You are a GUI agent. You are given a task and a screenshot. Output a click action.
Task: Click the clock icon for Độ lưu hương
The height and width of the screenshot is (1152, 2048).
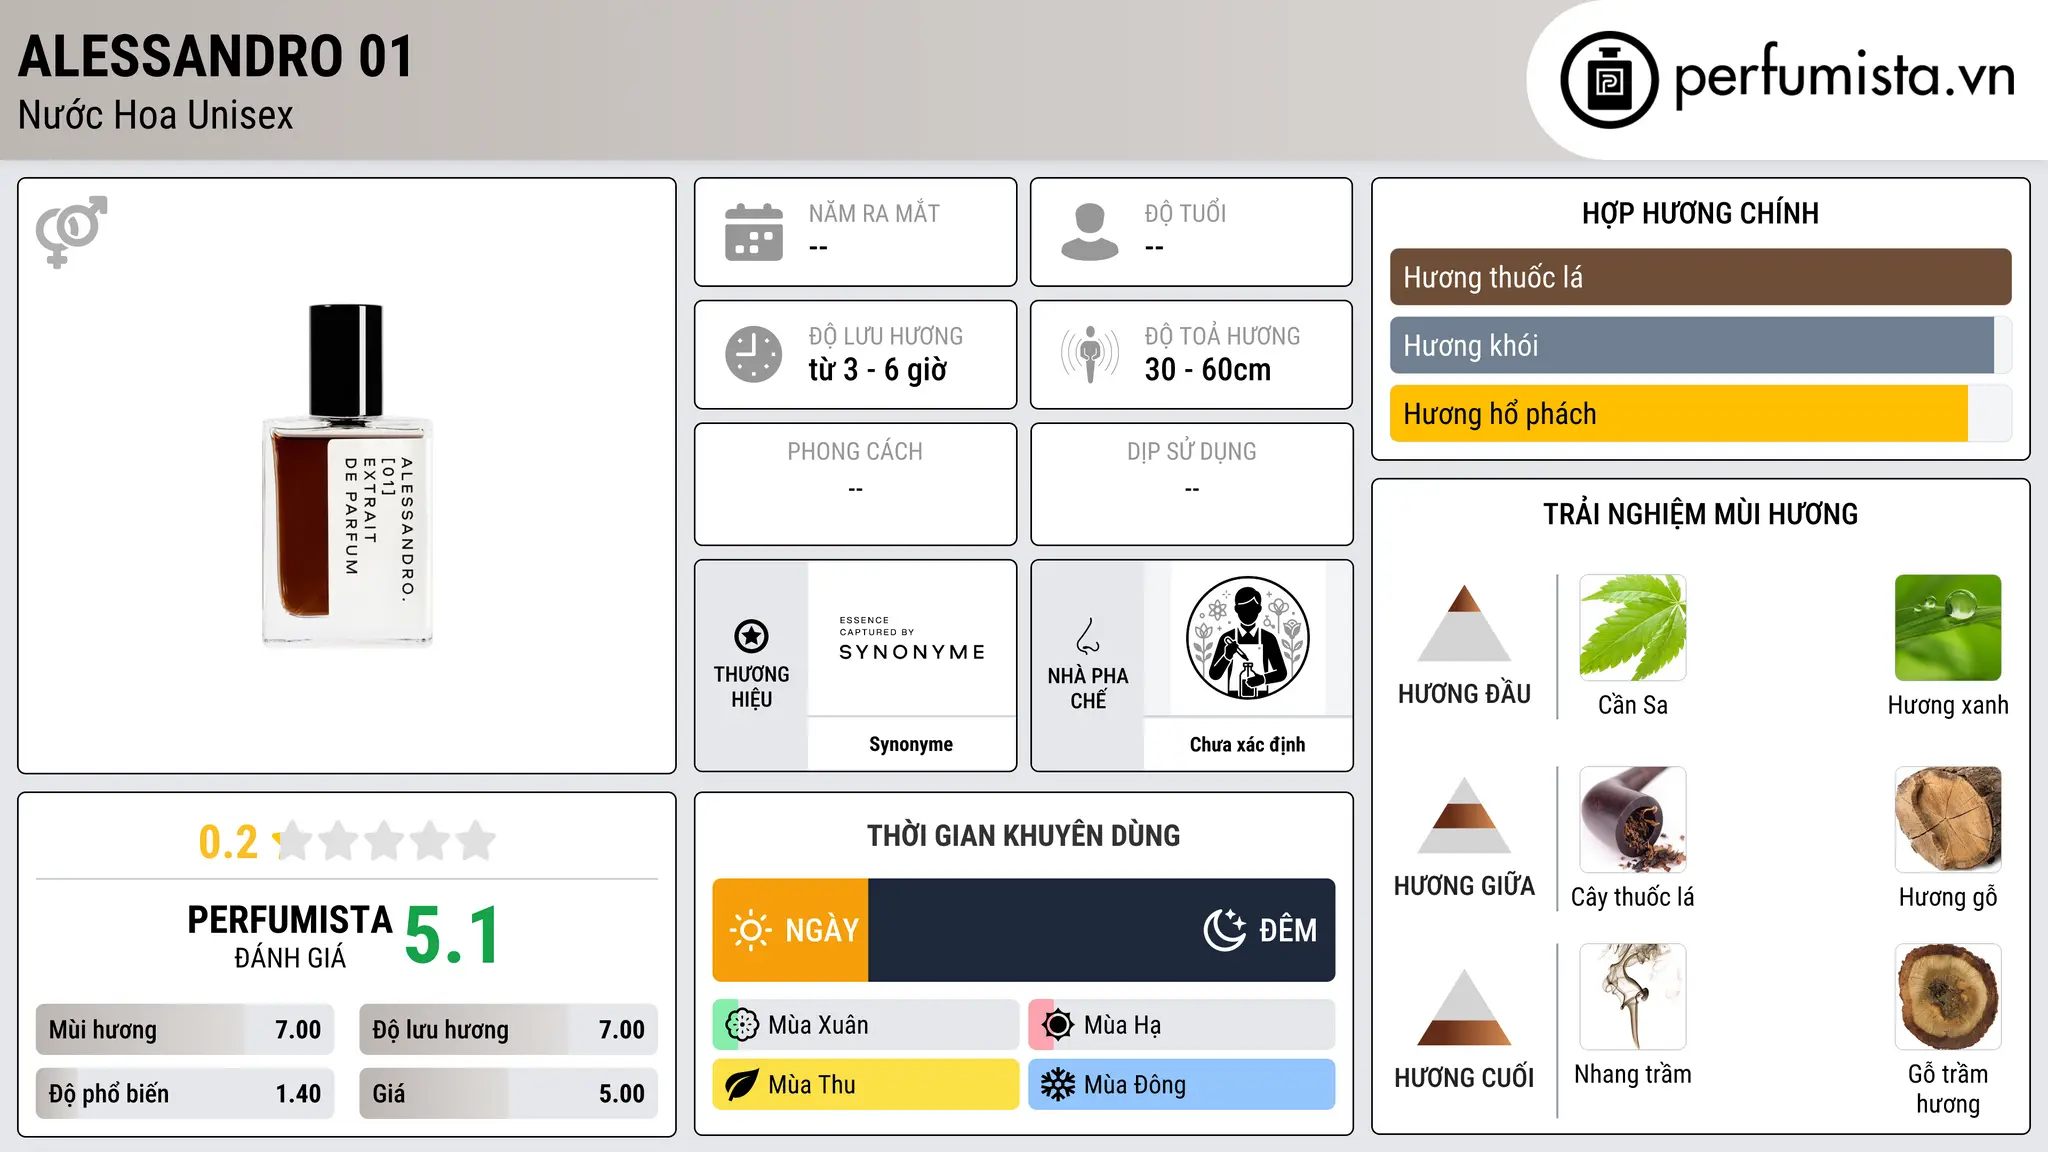pos(754,354)
